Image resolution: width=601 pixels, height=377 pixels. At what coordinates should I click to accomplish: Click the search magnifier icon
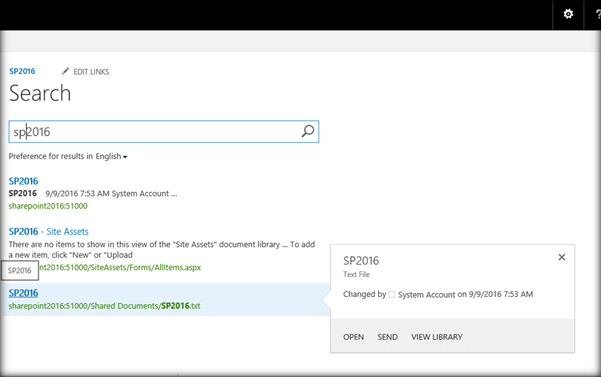[308, 131]
